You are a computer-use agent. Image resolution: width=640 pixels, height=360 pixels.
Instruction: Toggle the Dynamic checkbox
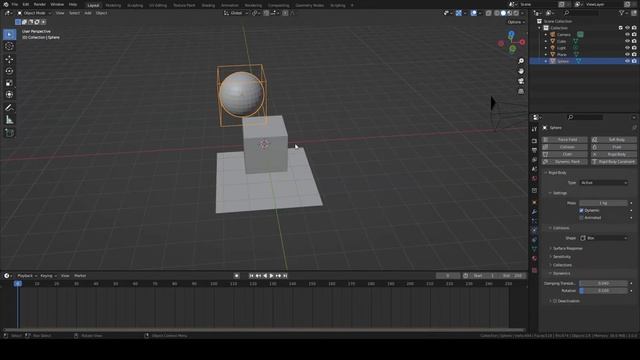(582, 211)
